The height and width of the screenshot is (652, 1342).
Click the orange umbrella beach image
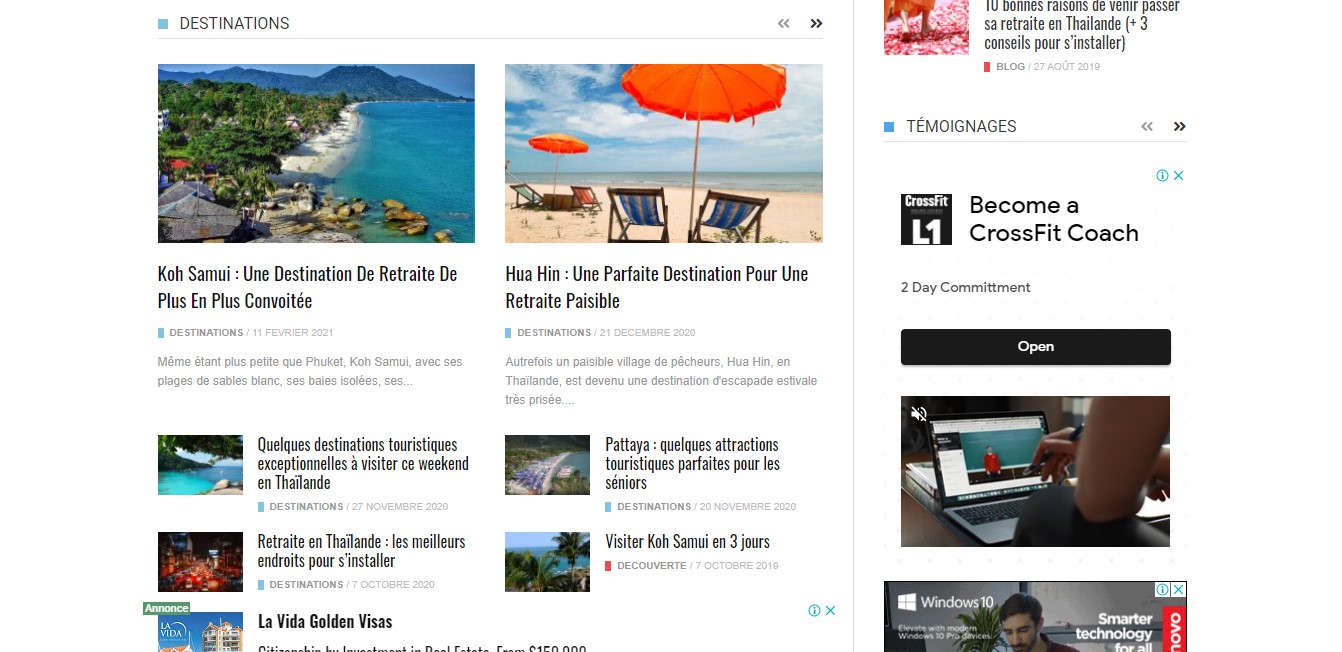click(663, 153)
